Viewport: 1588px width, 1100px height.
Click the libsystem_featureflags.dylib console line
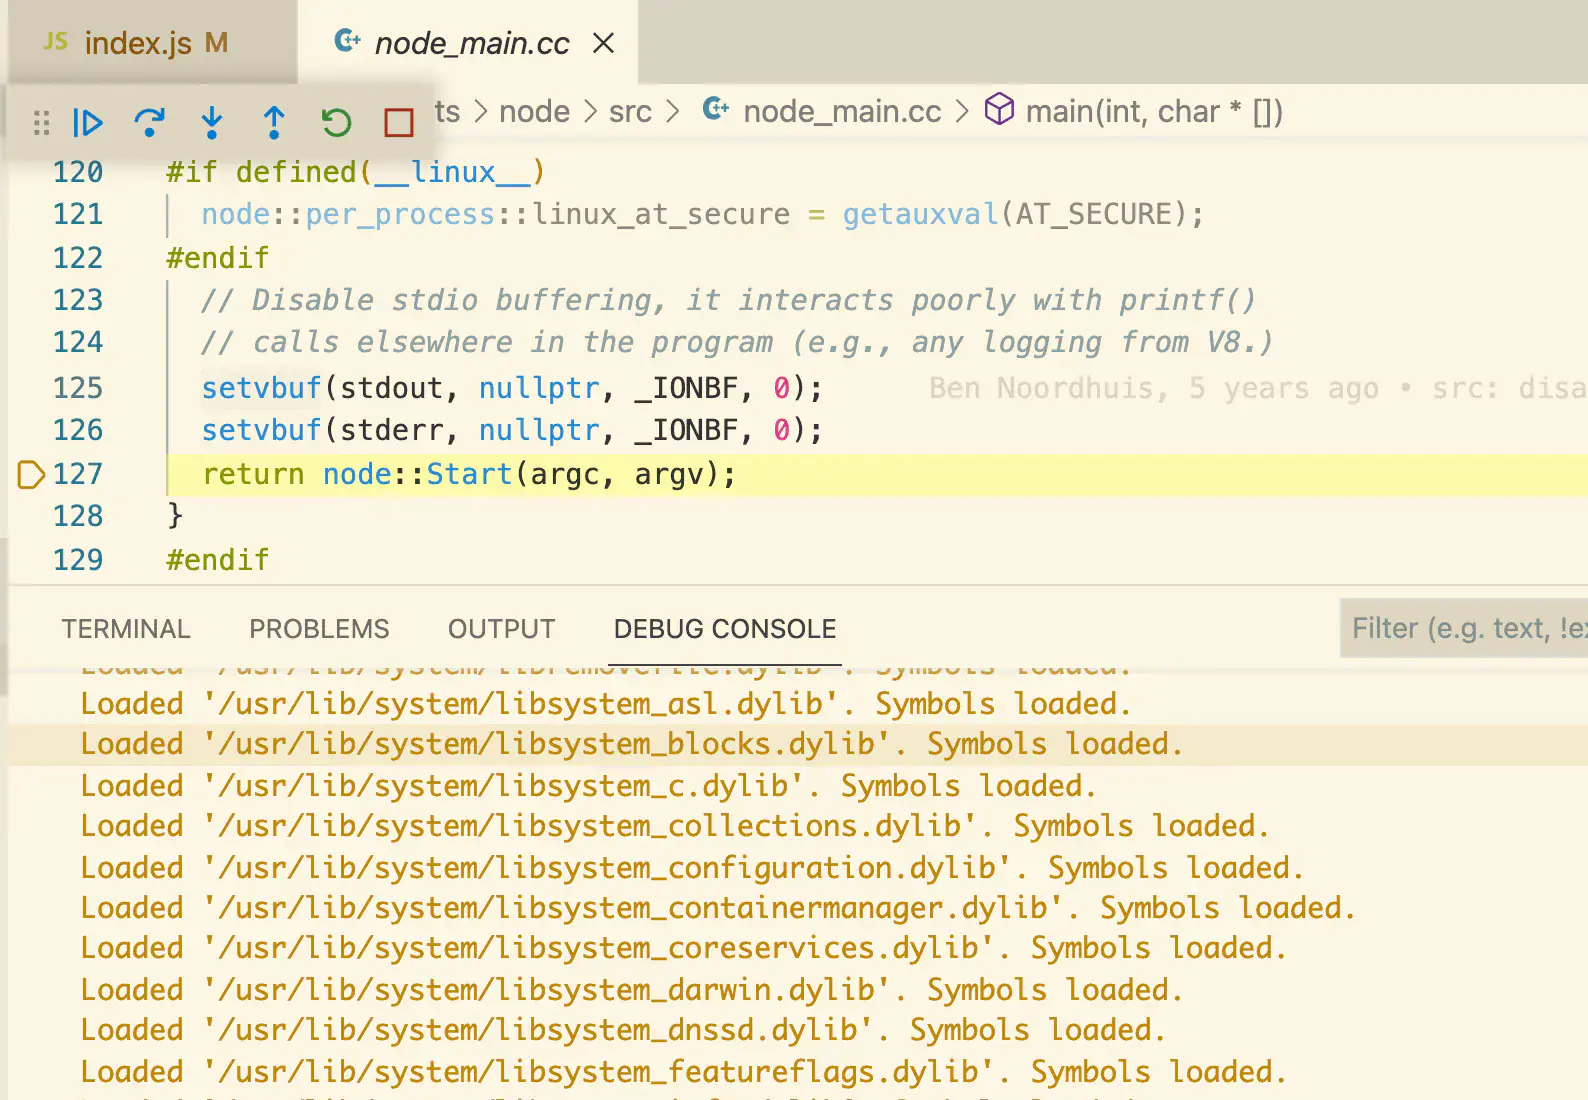(684, 1072)
